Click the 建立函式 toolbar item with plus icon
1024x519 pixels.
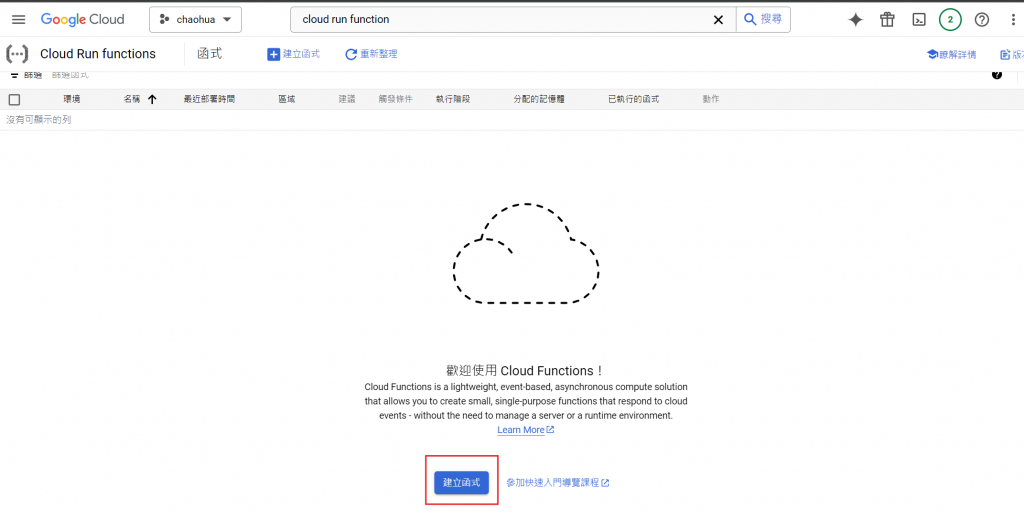click(294, 54)
